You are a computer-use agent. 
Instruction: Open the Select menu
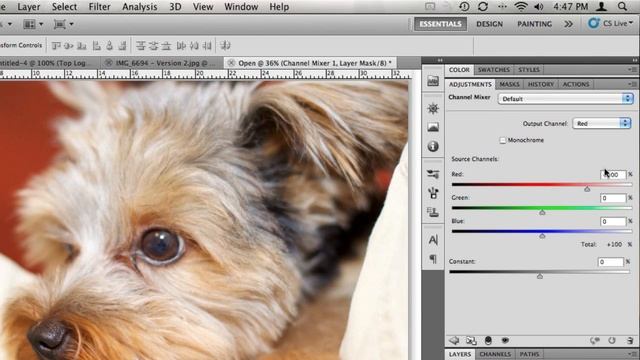point(64,7)
